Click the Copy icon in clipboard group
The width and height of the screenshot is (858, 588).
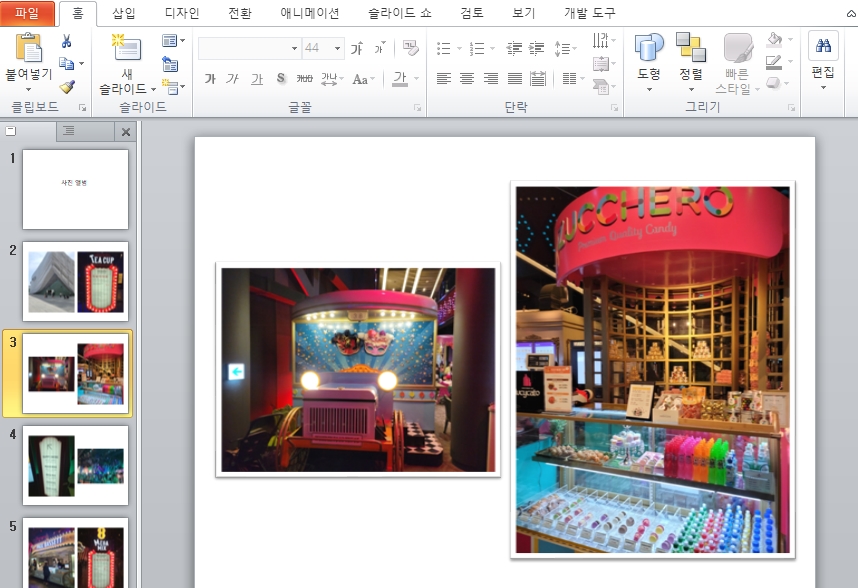(66, 64)
